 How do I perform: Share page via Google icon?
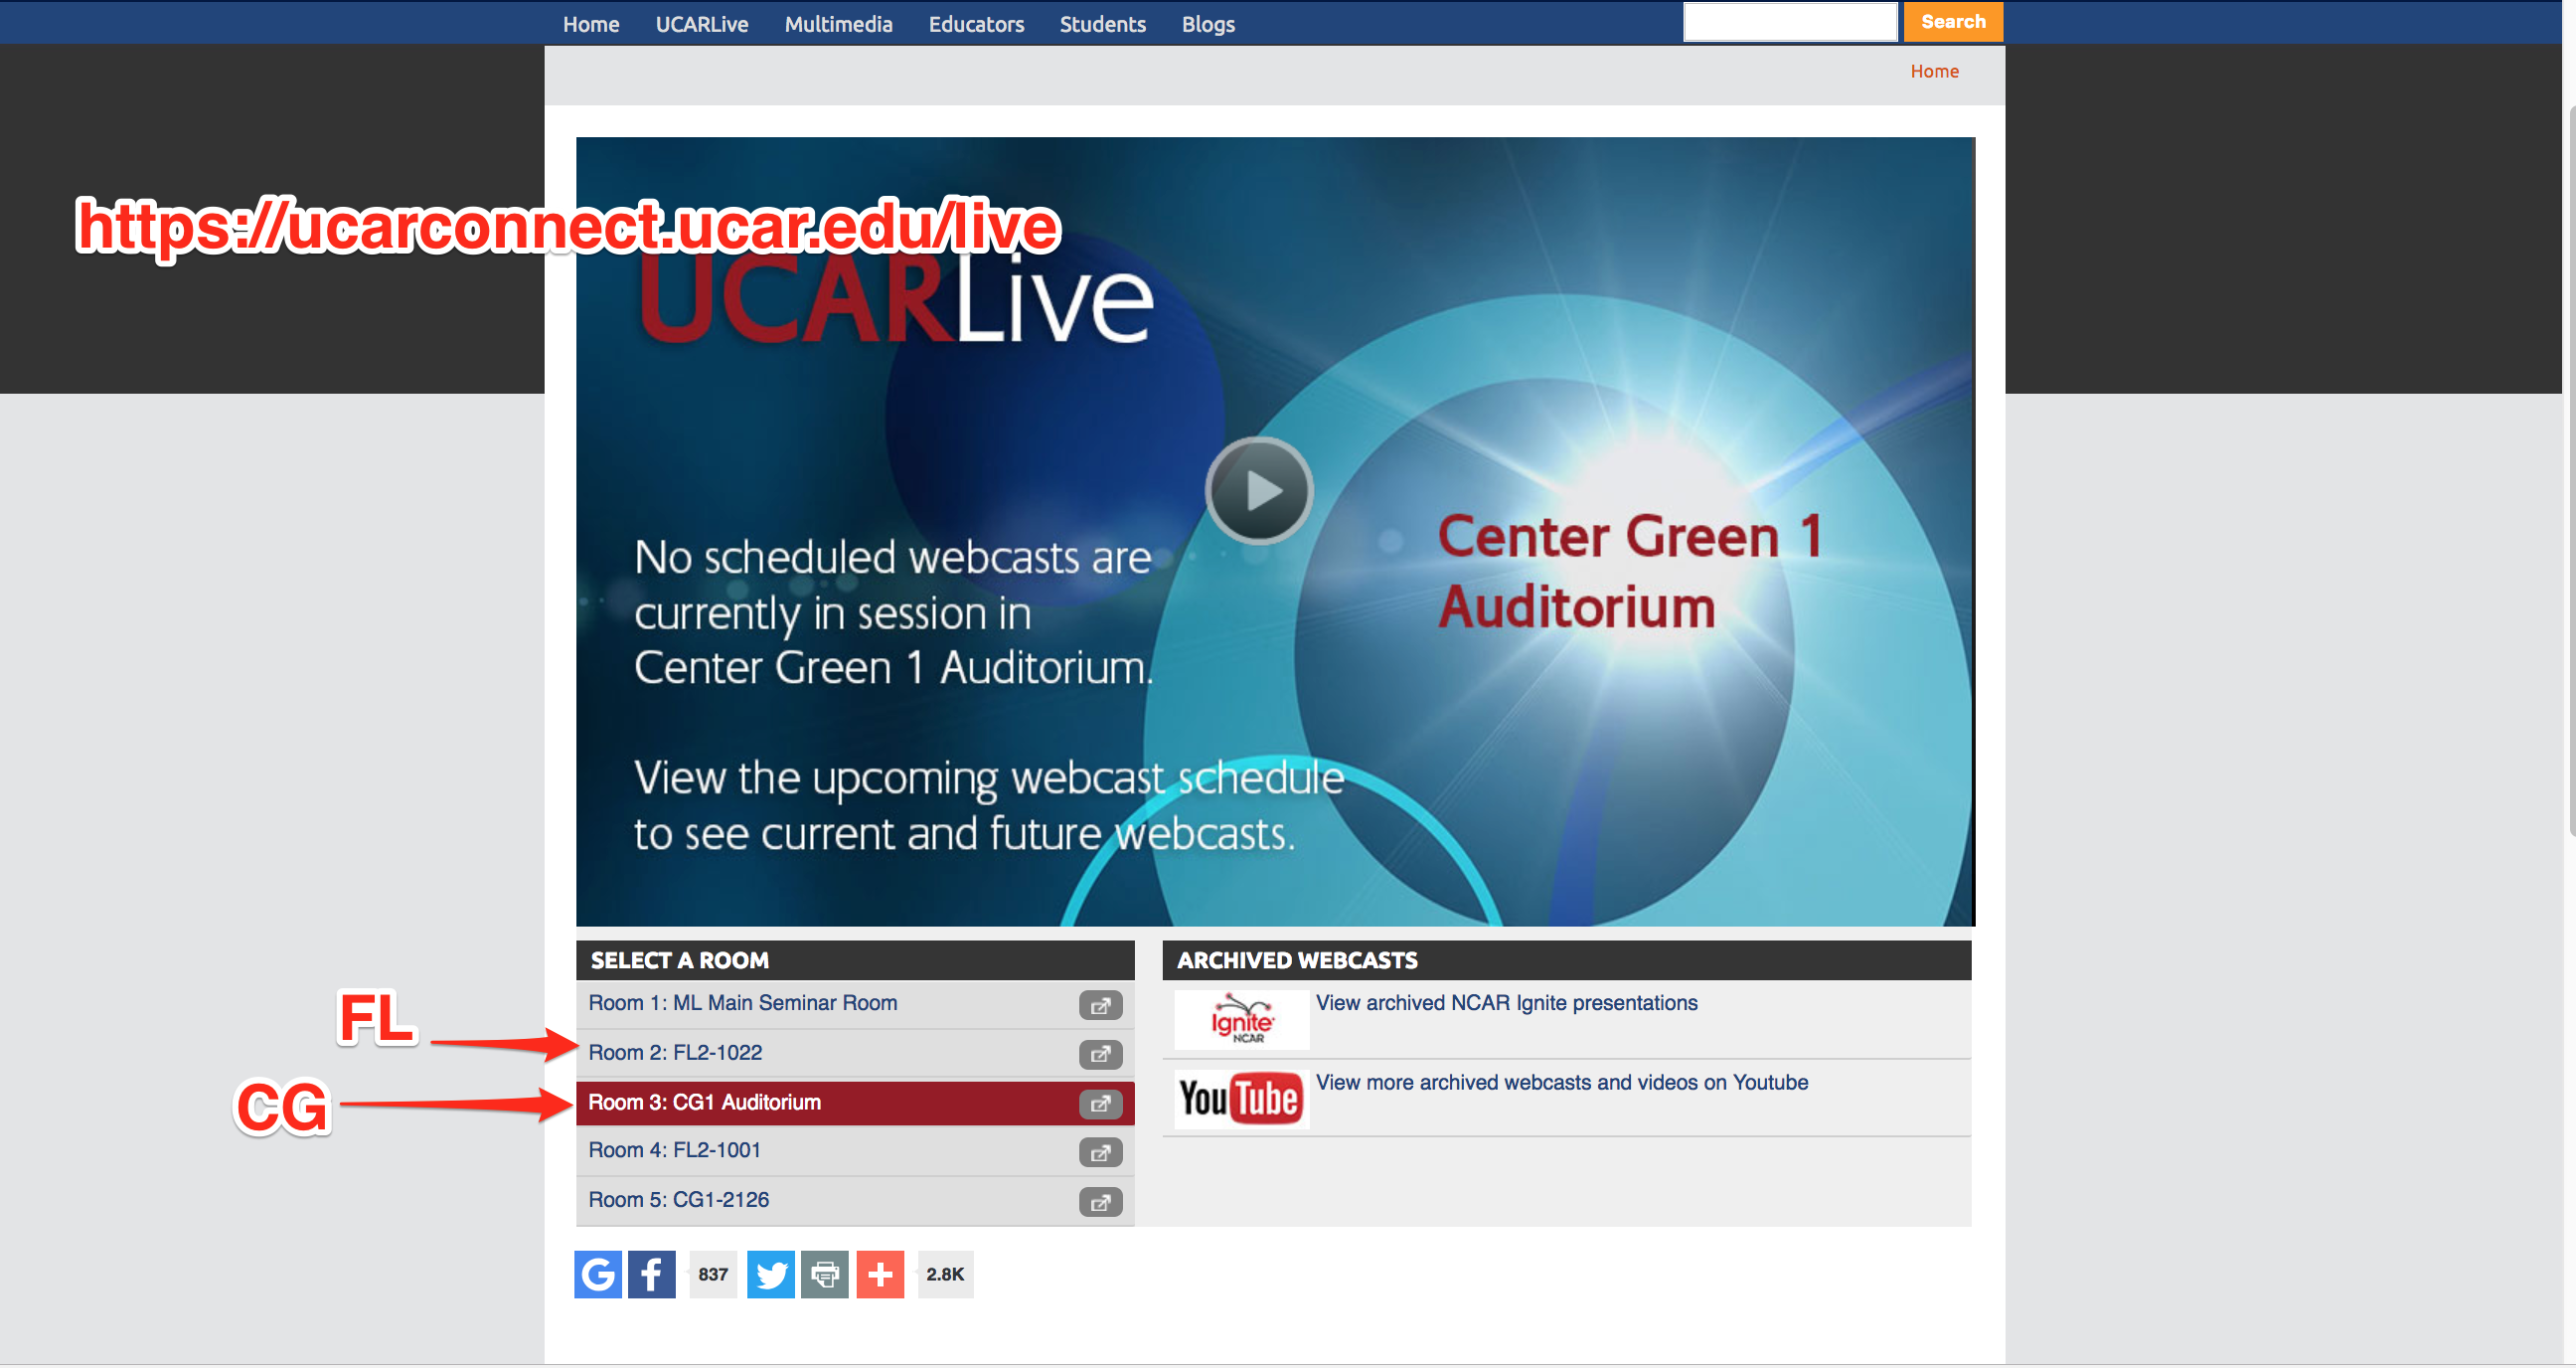pyautogui.click(x=598, y=1274)
